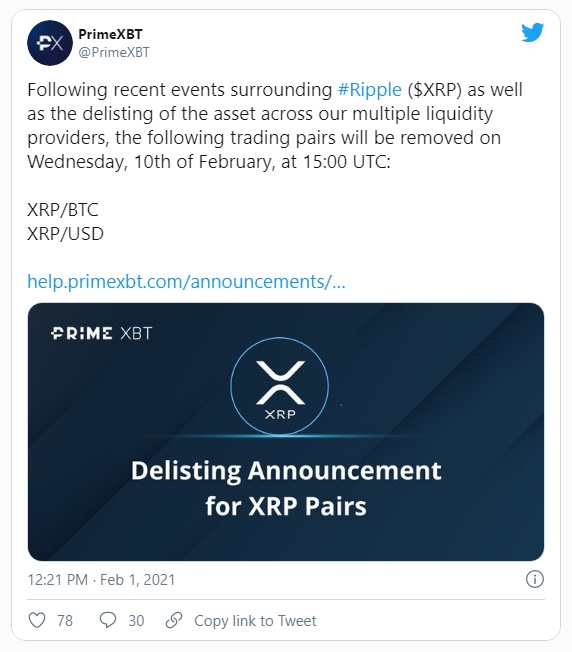Click the tweet body text paragraph

click(274, 126)
